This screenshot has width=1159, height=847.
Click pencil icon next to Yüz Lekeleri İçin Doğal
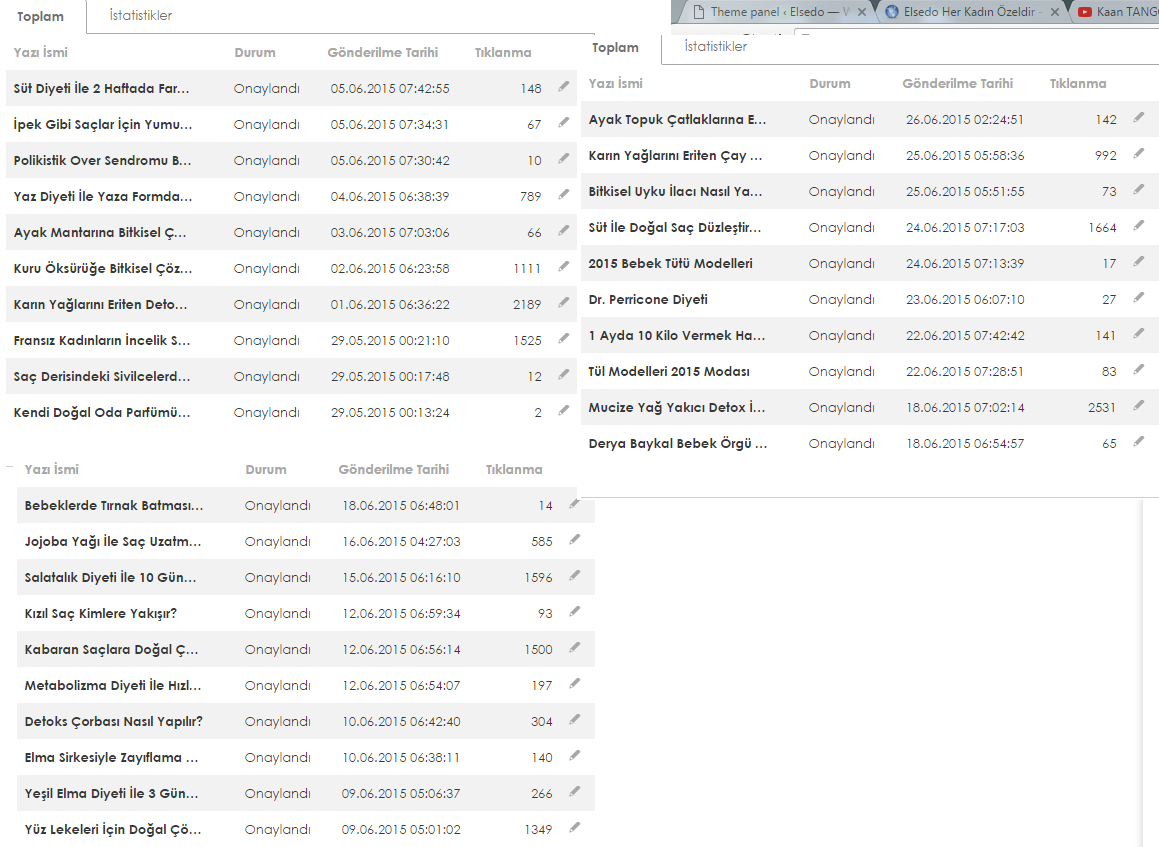[x=575, y=828]
